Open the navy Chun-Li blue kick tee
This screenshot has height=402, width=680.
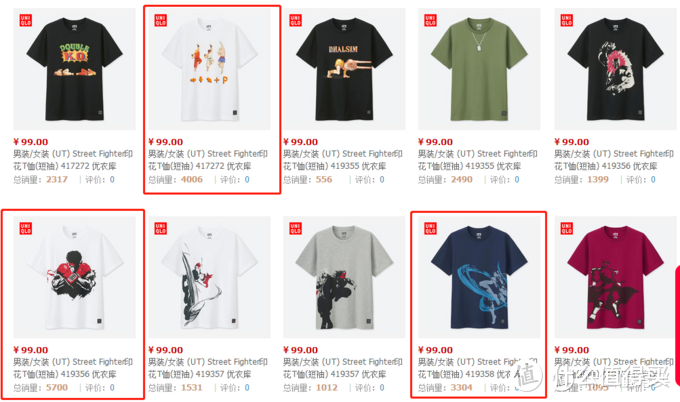point(479,277)
